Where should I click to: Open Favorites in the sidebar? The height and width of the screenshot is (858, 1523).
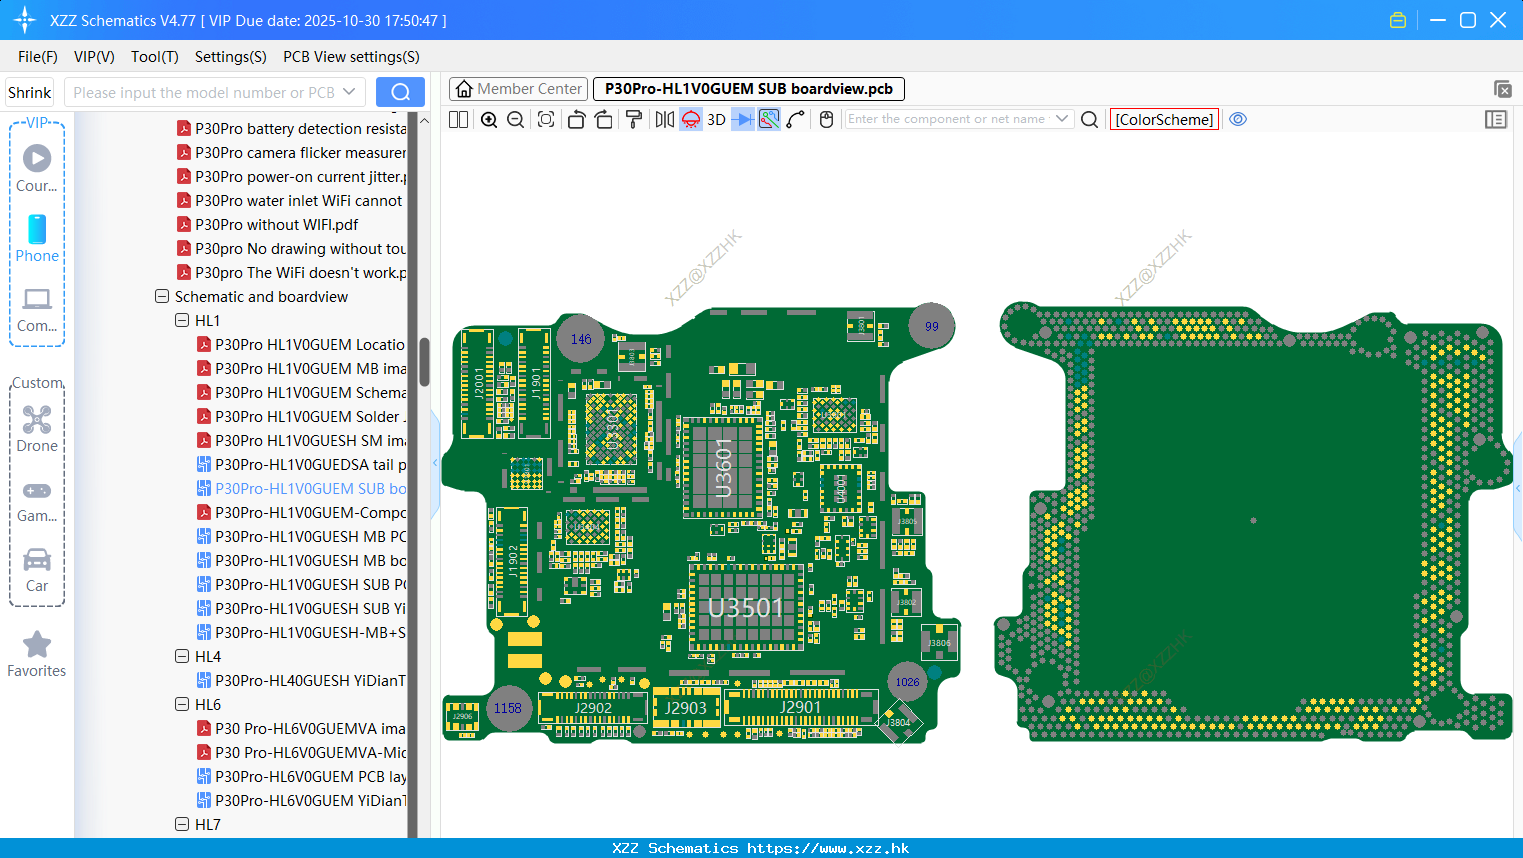pyautogui.click(x=37, y=655)
